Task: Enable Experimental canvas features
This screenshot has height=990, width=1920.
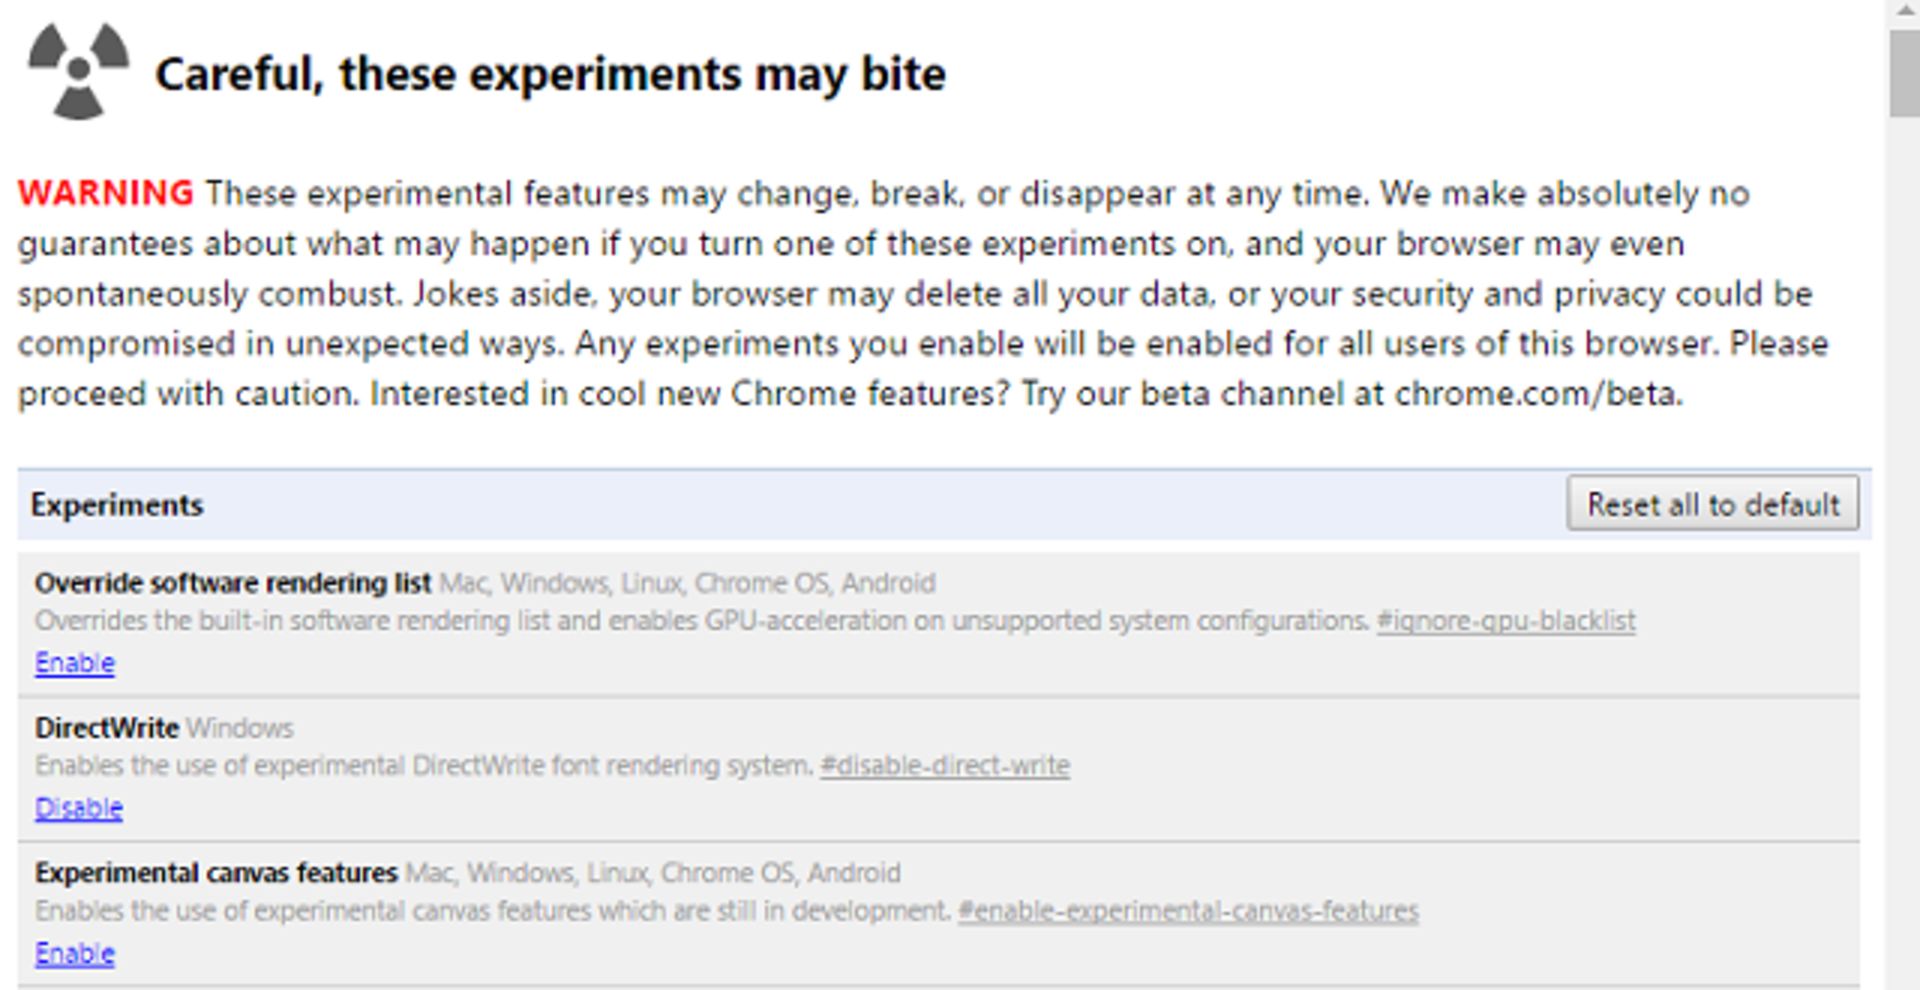Action: pyautogui.click(x=75, y=954)
